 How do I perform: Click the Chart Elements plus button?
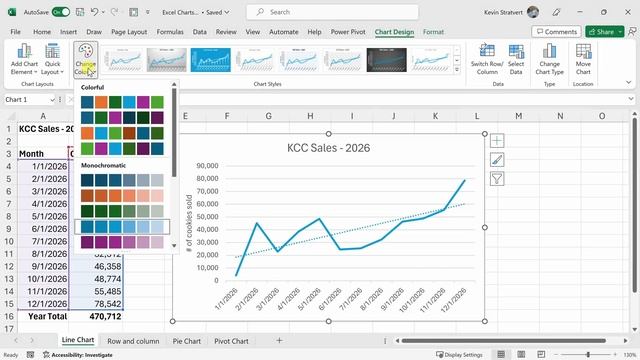(497, 141)
